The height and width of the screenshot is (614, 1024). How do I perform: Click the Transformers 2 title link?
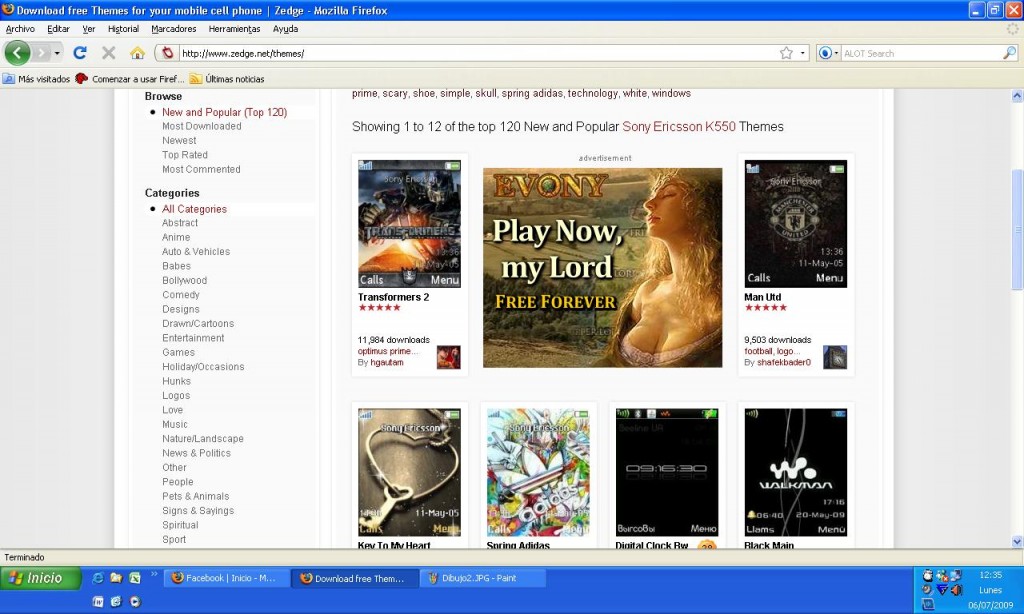(394, 297)
